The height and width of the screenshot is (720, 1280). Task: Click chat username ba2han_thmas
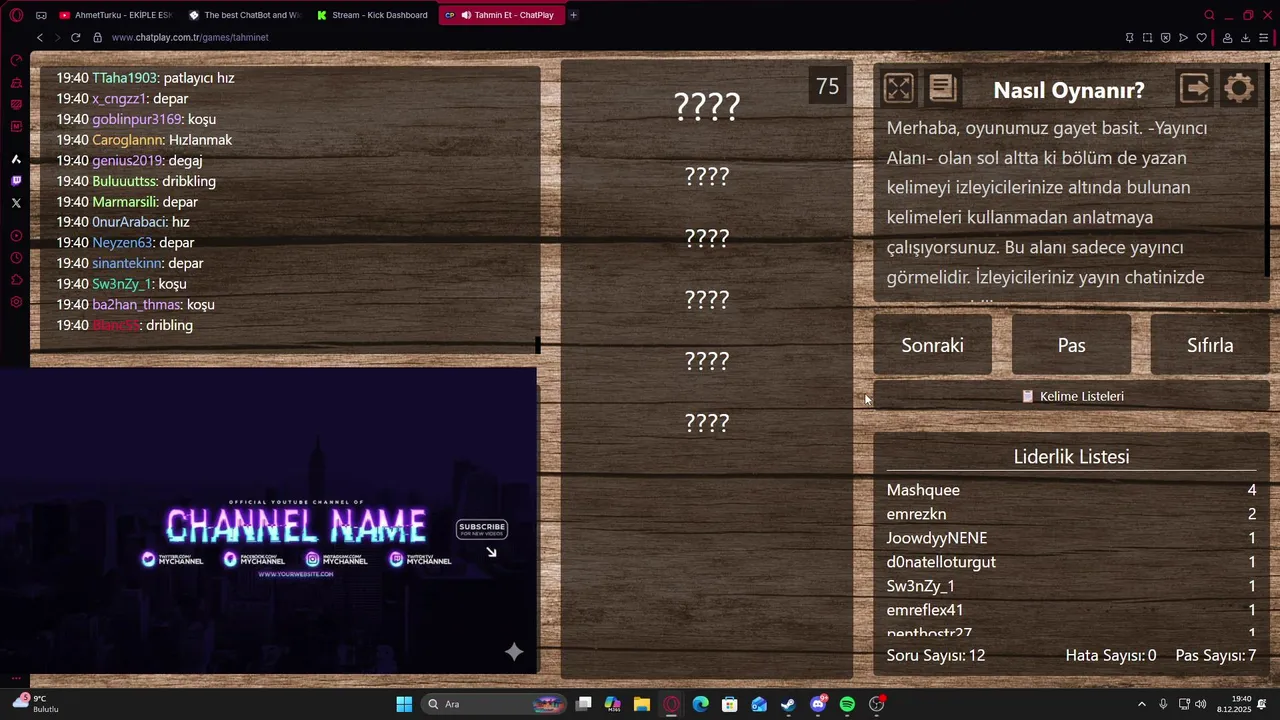[137, 304]
